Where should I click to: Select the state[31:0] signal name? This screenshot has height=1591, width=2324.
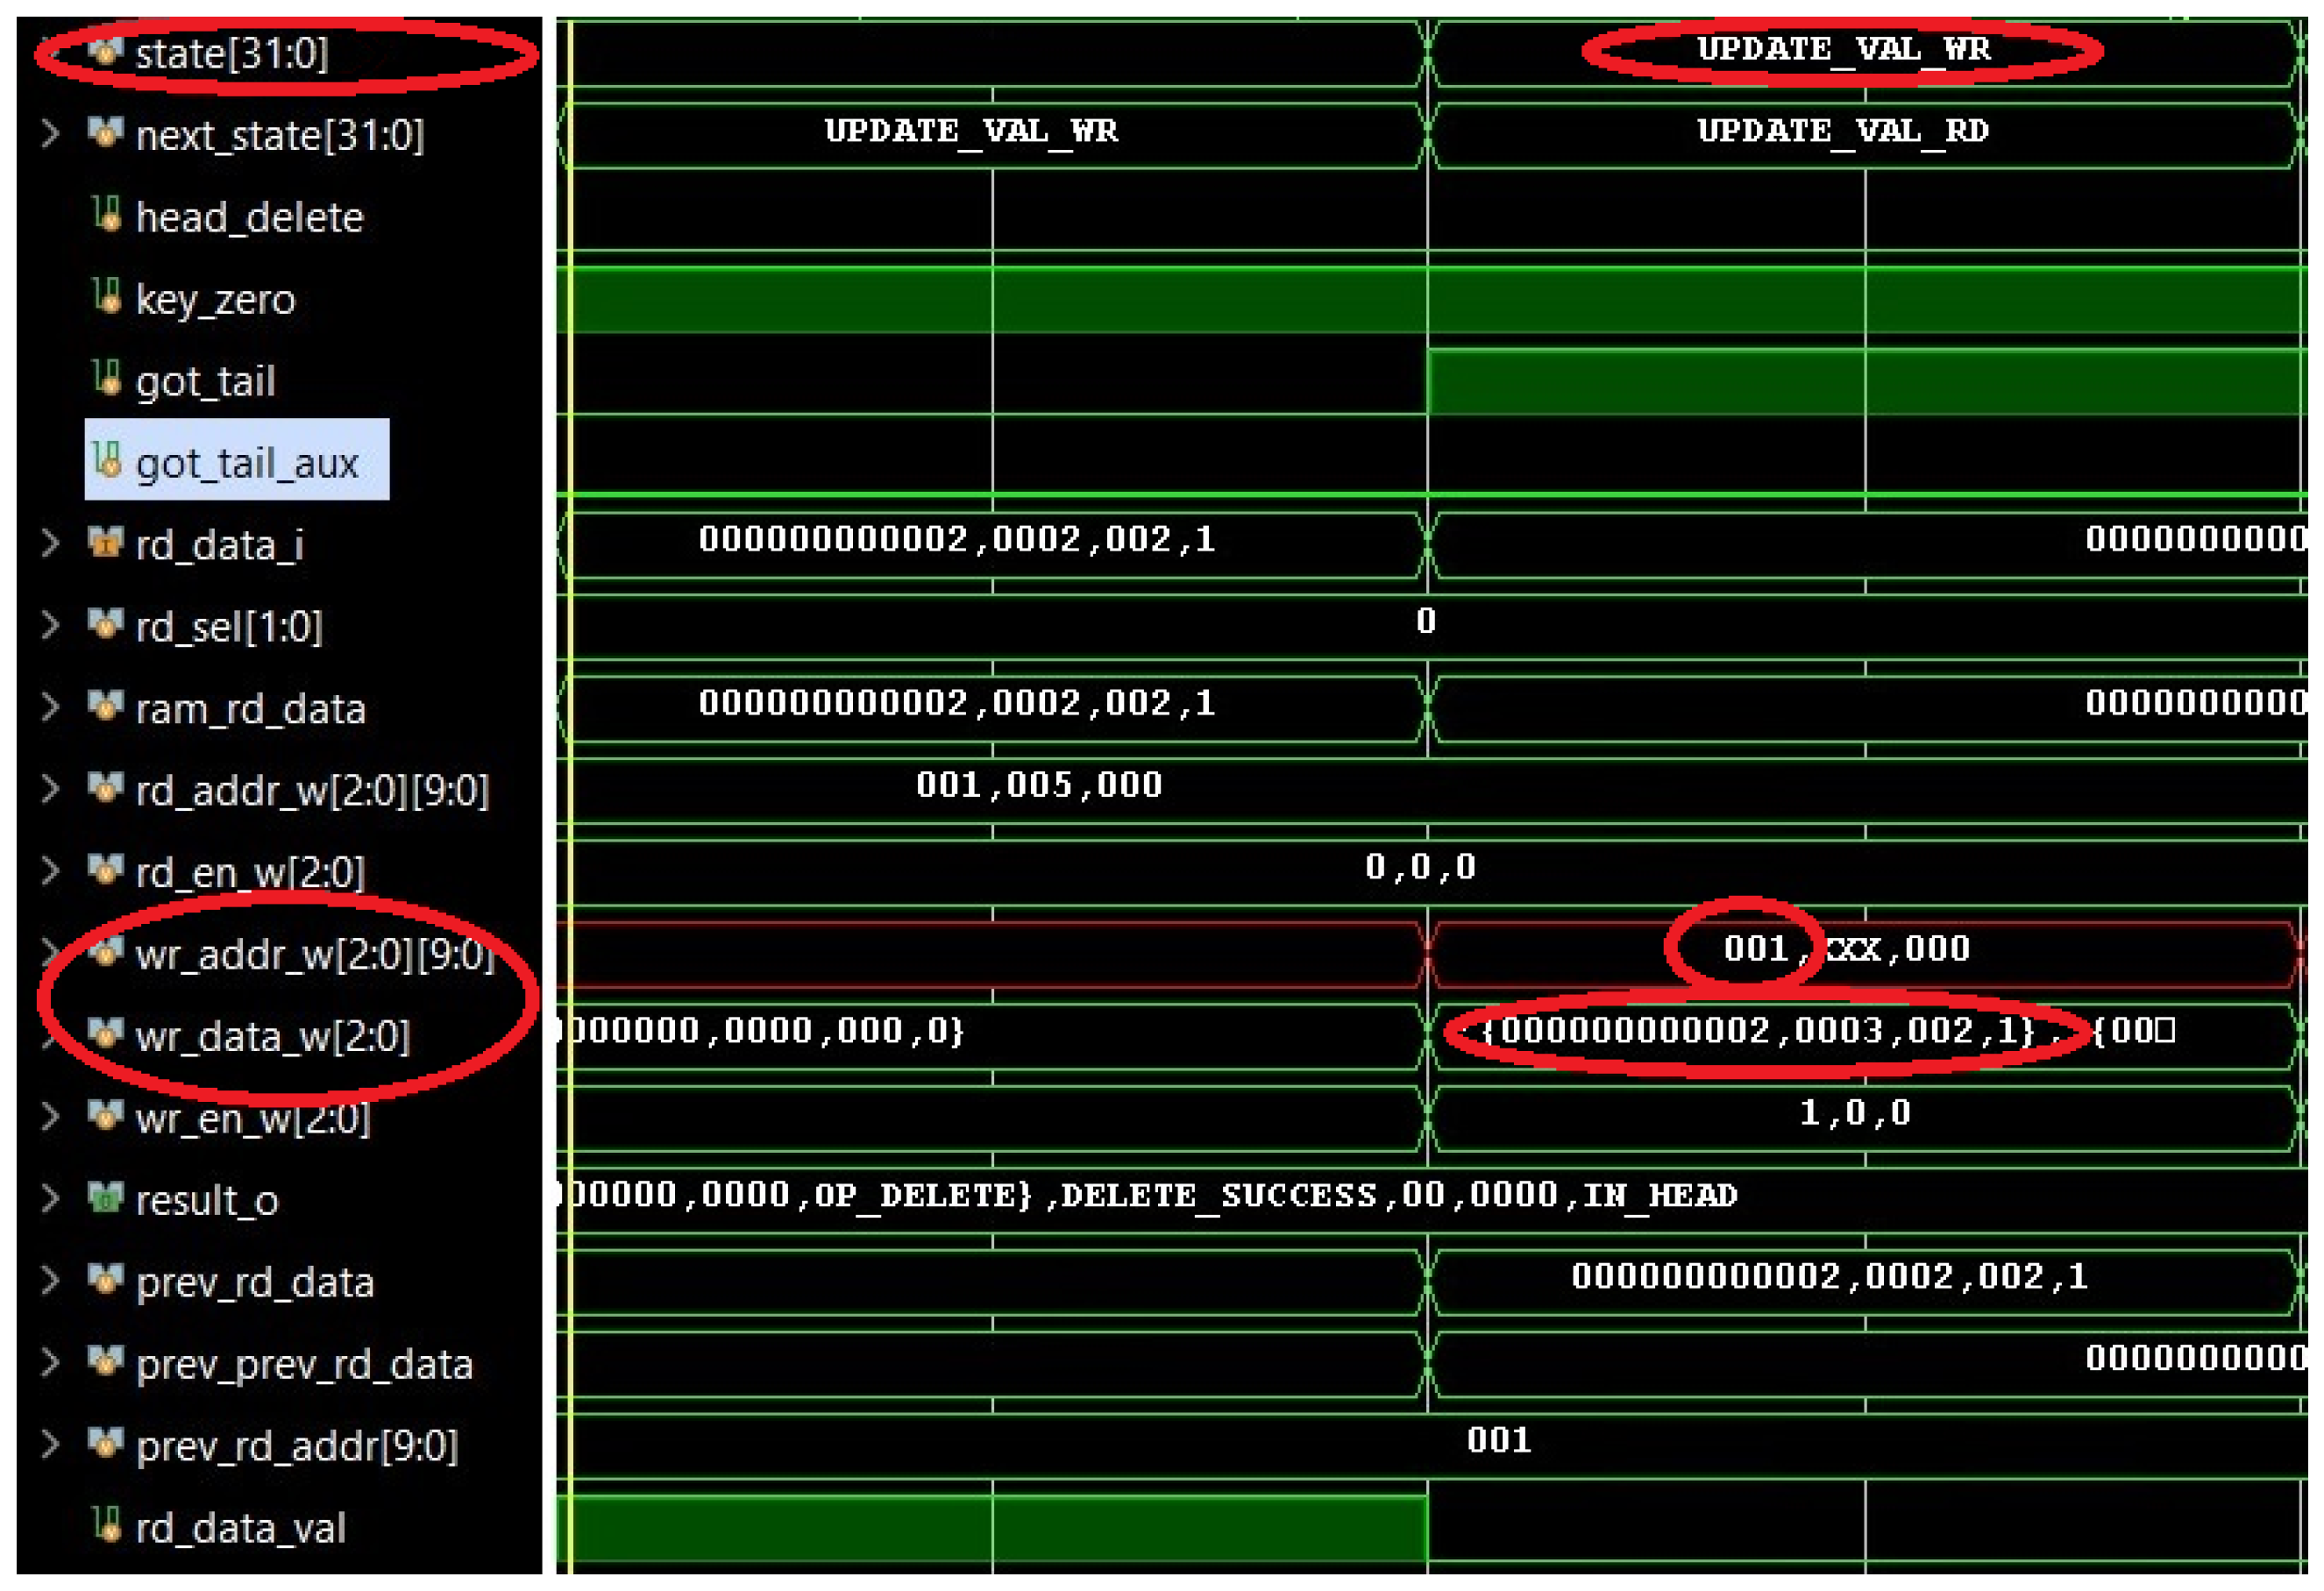click(232, 53)
